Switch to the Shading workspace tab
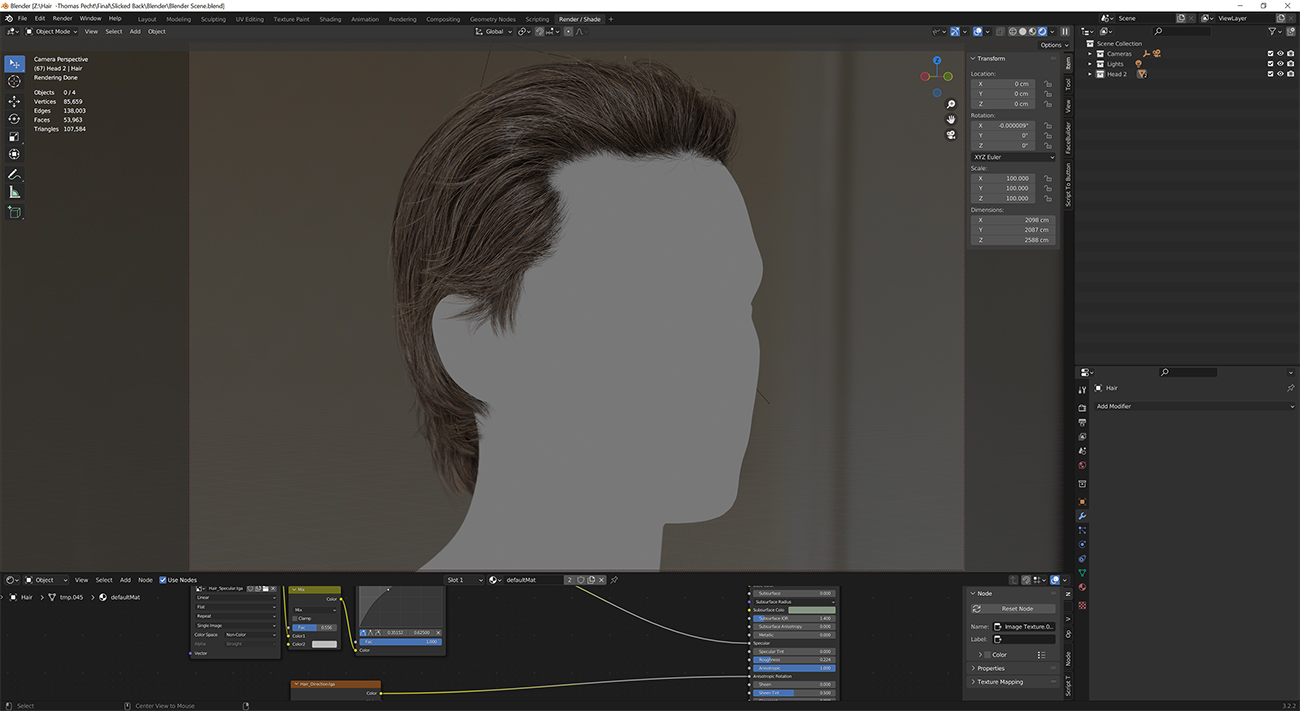This screenshot has height=711, width=1300. pos(330,19)
